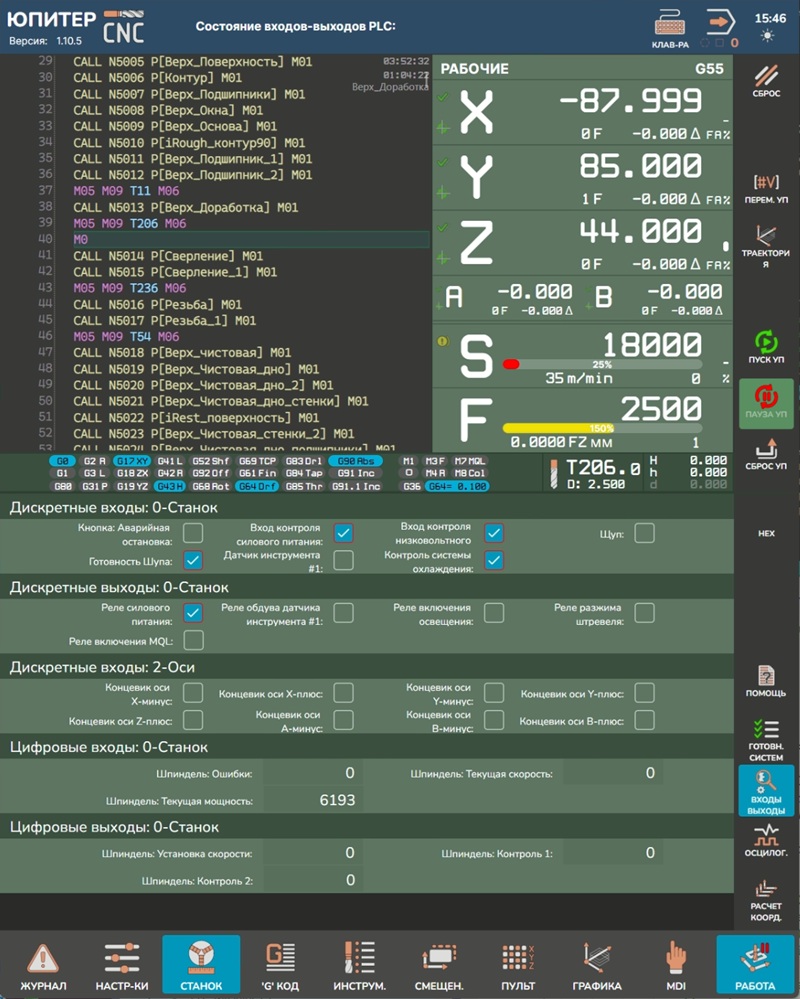The width and height of the screenshot is (800, 999).
Task: Show the ТРАЕКТОРИЯ trajectory view
Action: click(x=766, y=247)
